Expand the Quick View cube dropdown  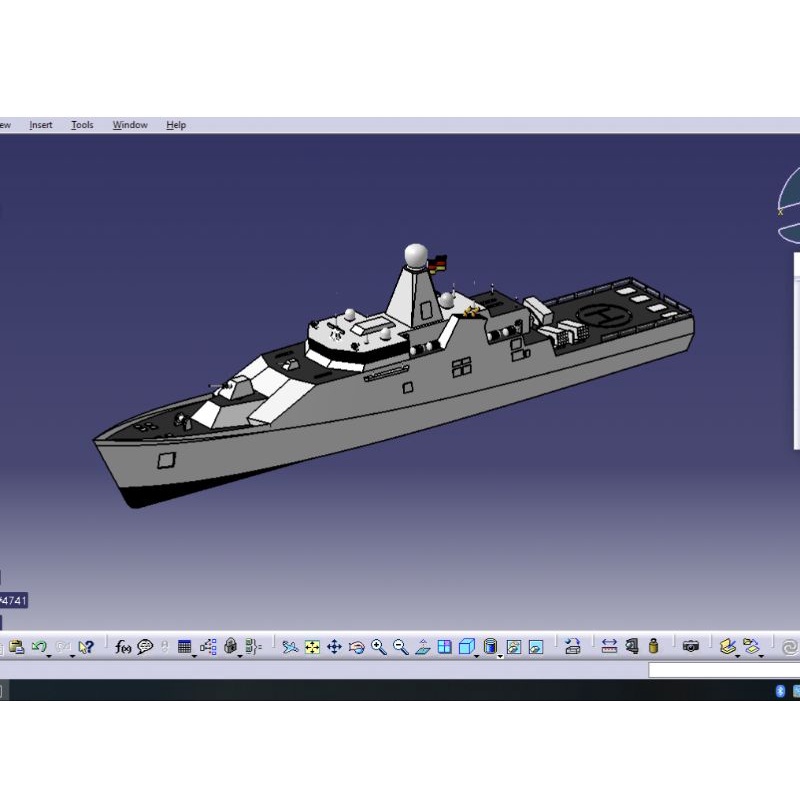477,656
